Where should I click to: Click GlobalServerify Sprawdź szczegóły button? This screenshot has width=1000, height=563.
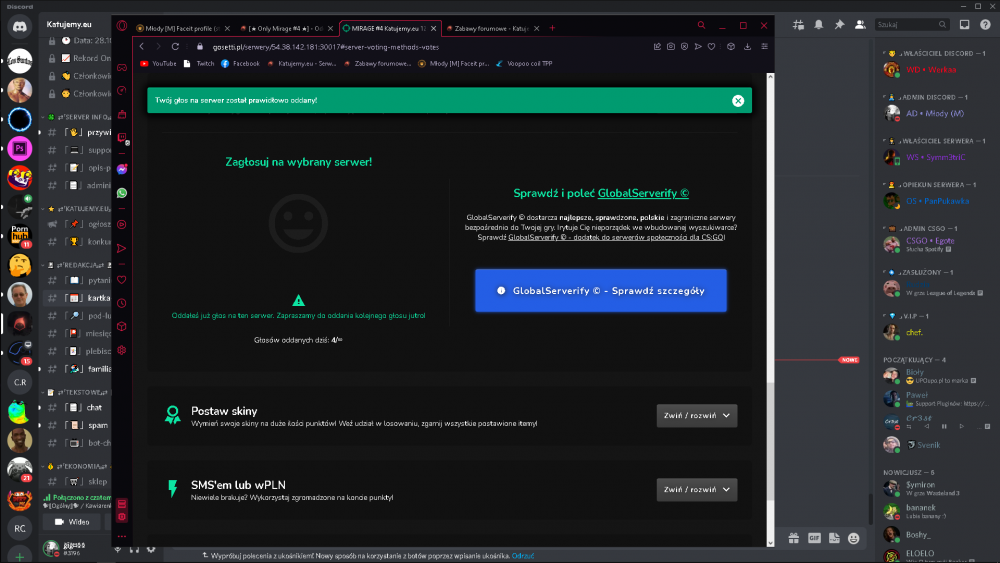coord(601,291)
